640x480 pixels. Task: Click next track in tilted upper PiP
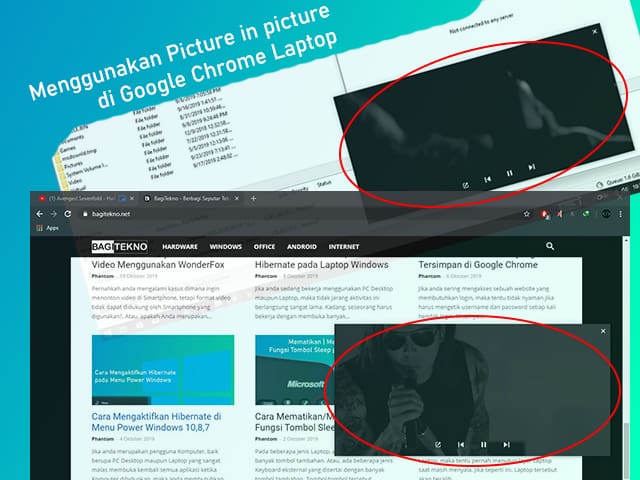pyautogui.click(x=531, y=167)
